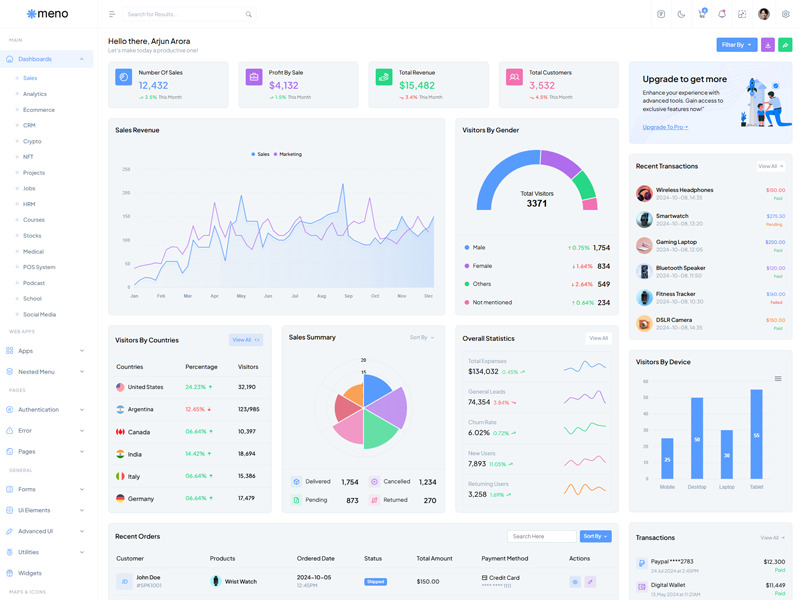Open the shopping cart icon in header
Image resolution: width=800 pixels, height=600 pixels.
coord(701,14)
